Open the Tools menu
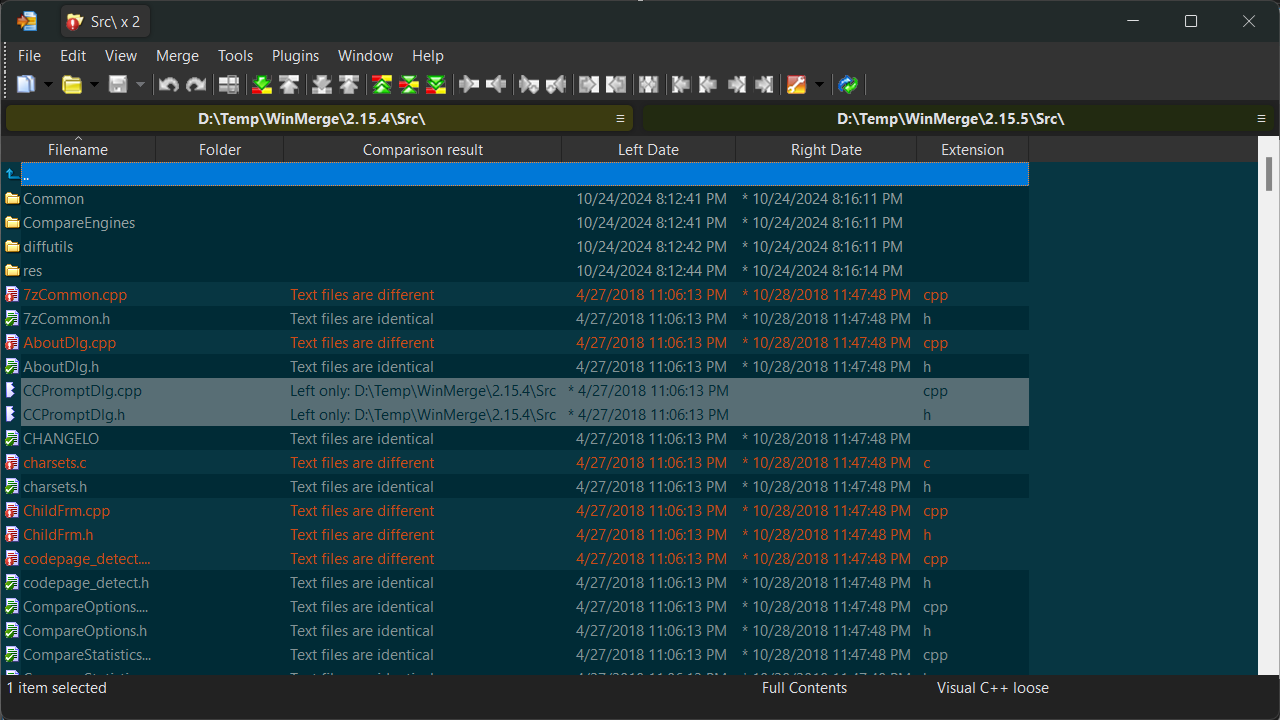 (x=235, y=56)
